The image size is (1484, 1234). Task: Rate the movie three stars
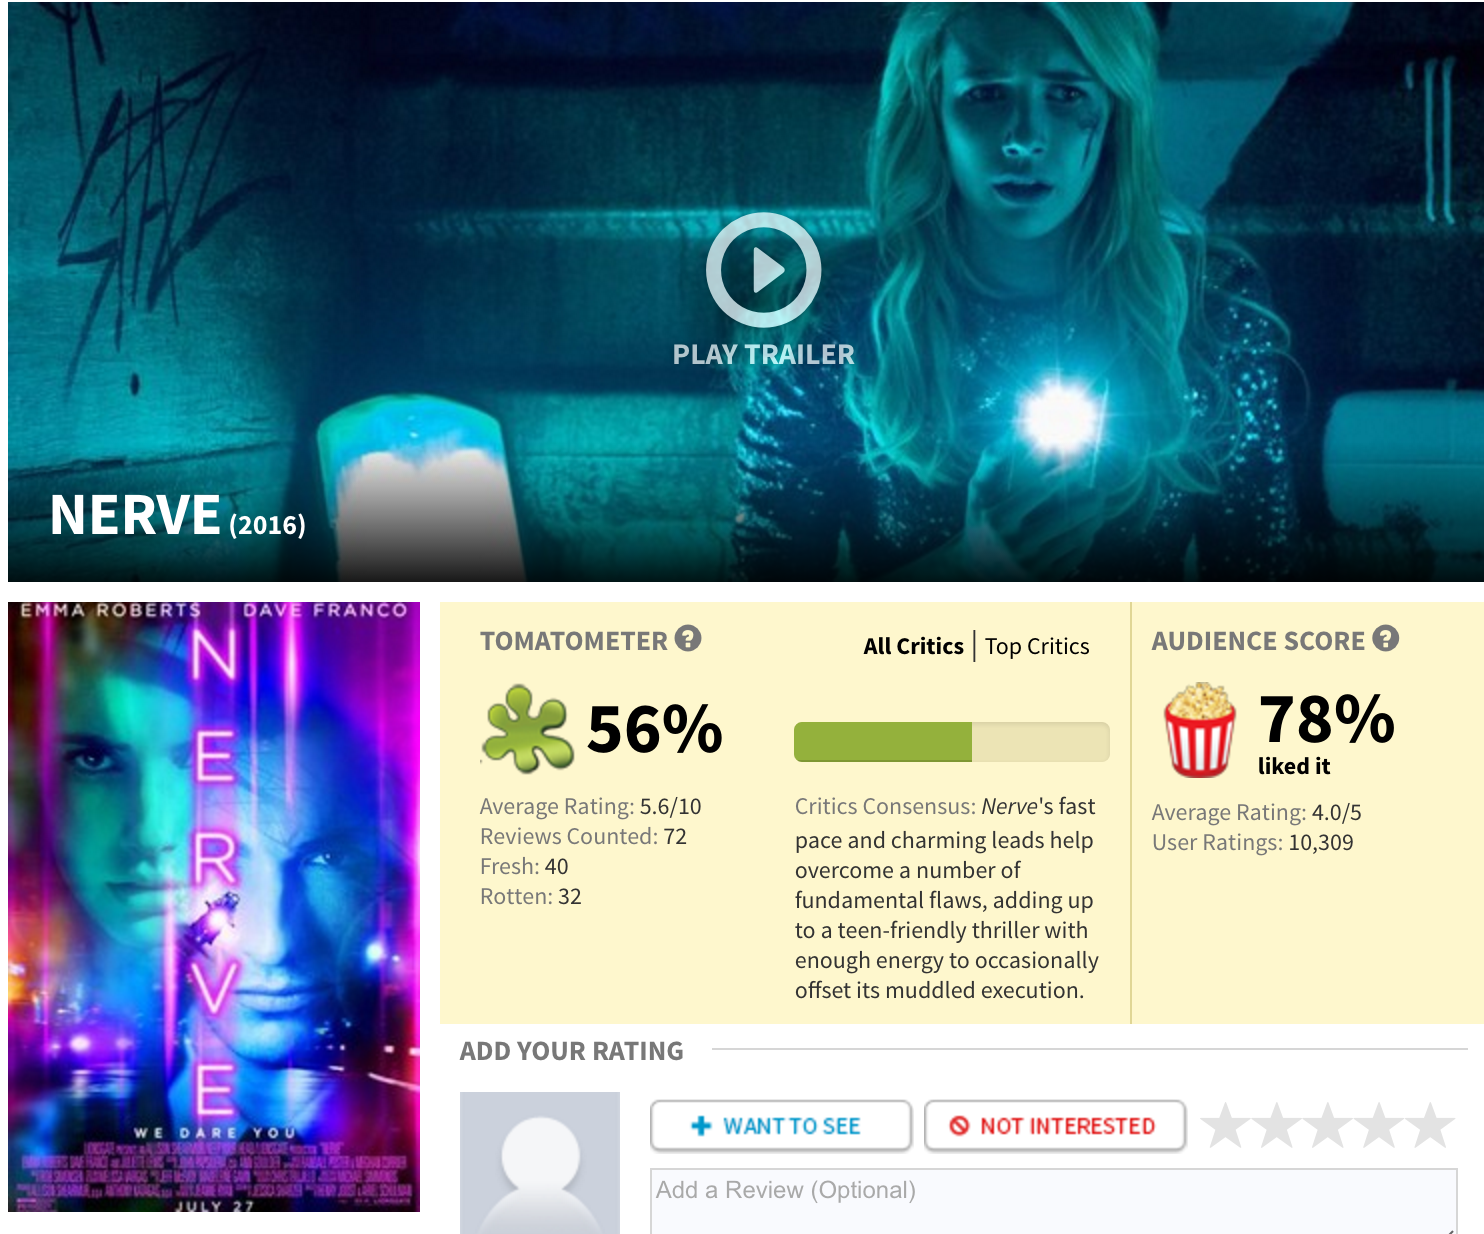pyautogui.click(x=1328, y=1126)
